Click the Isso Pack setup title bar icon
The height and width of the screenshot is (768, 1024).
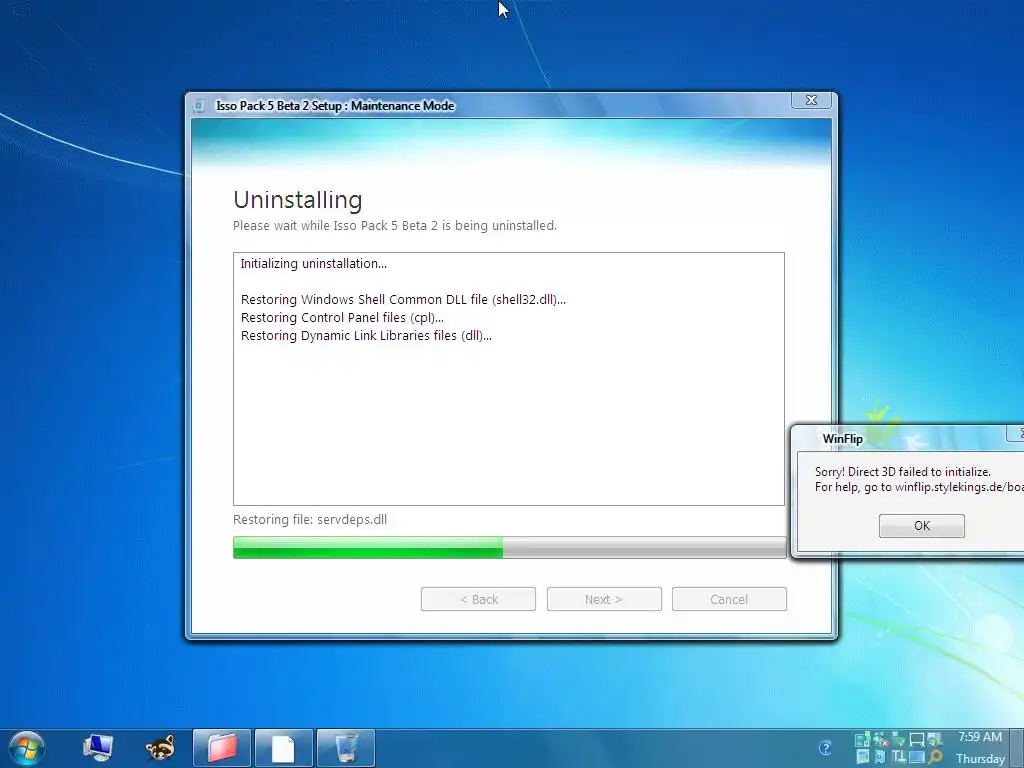pyautogui.click(x=199, y=106)
